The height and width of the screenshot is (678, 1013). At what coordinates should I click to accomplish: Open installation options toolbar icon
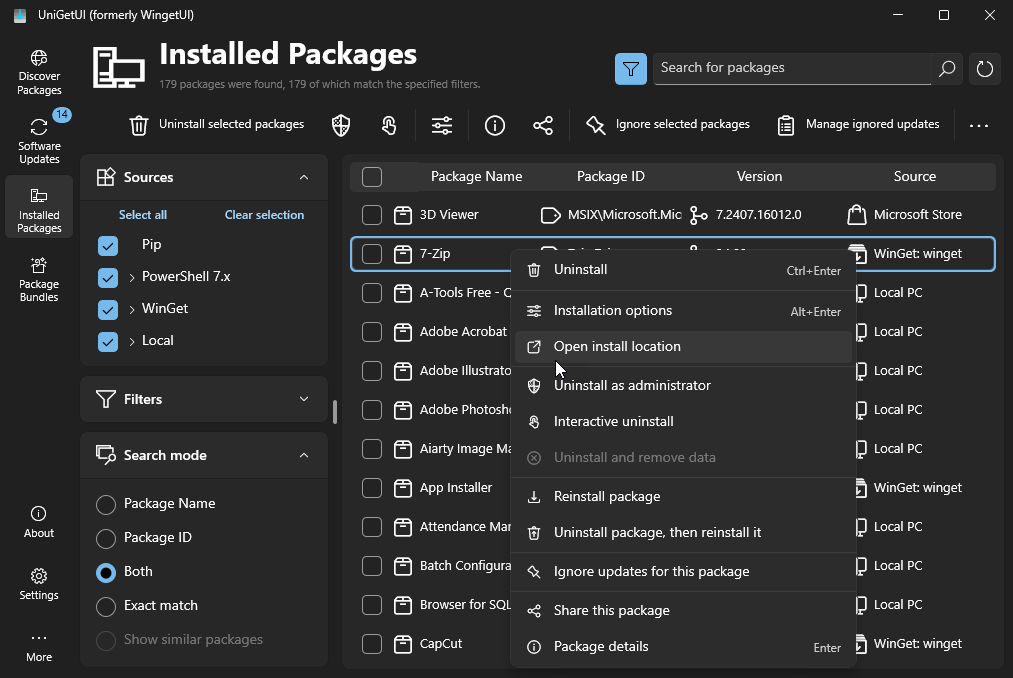(x=442, y=125)
